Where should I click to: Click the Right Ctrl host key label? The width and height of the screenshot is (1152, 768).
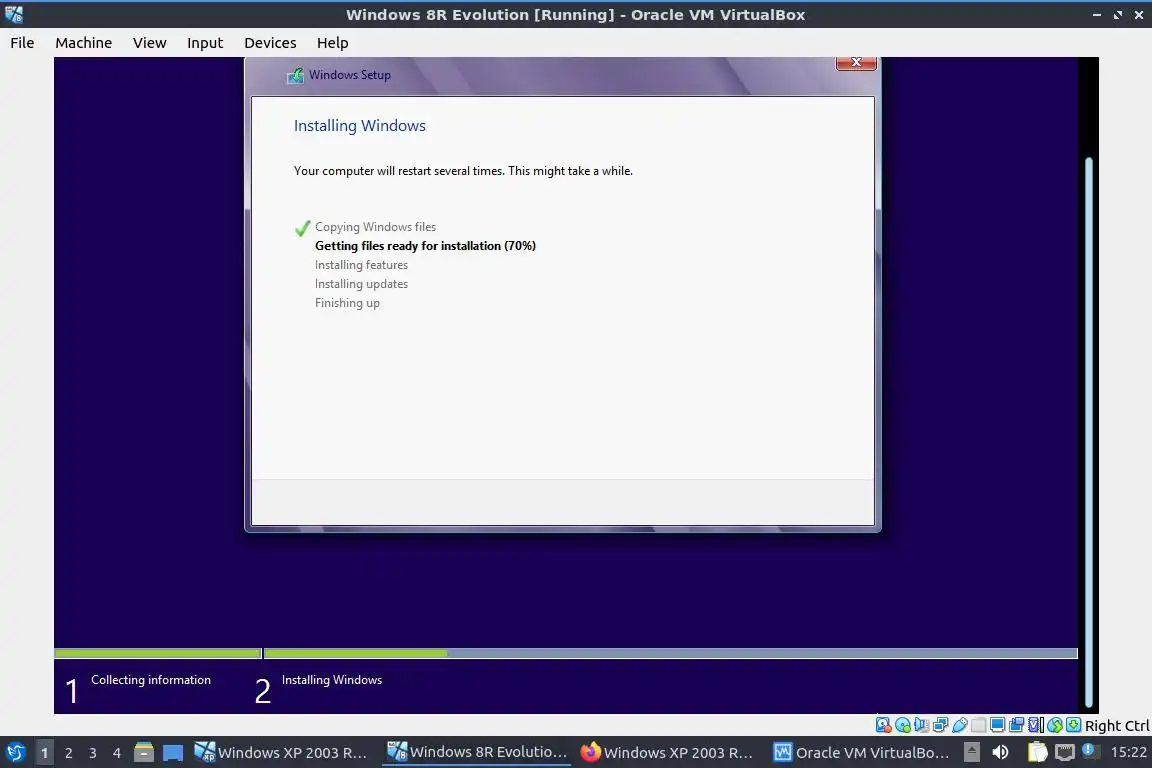pos(1117,725)
